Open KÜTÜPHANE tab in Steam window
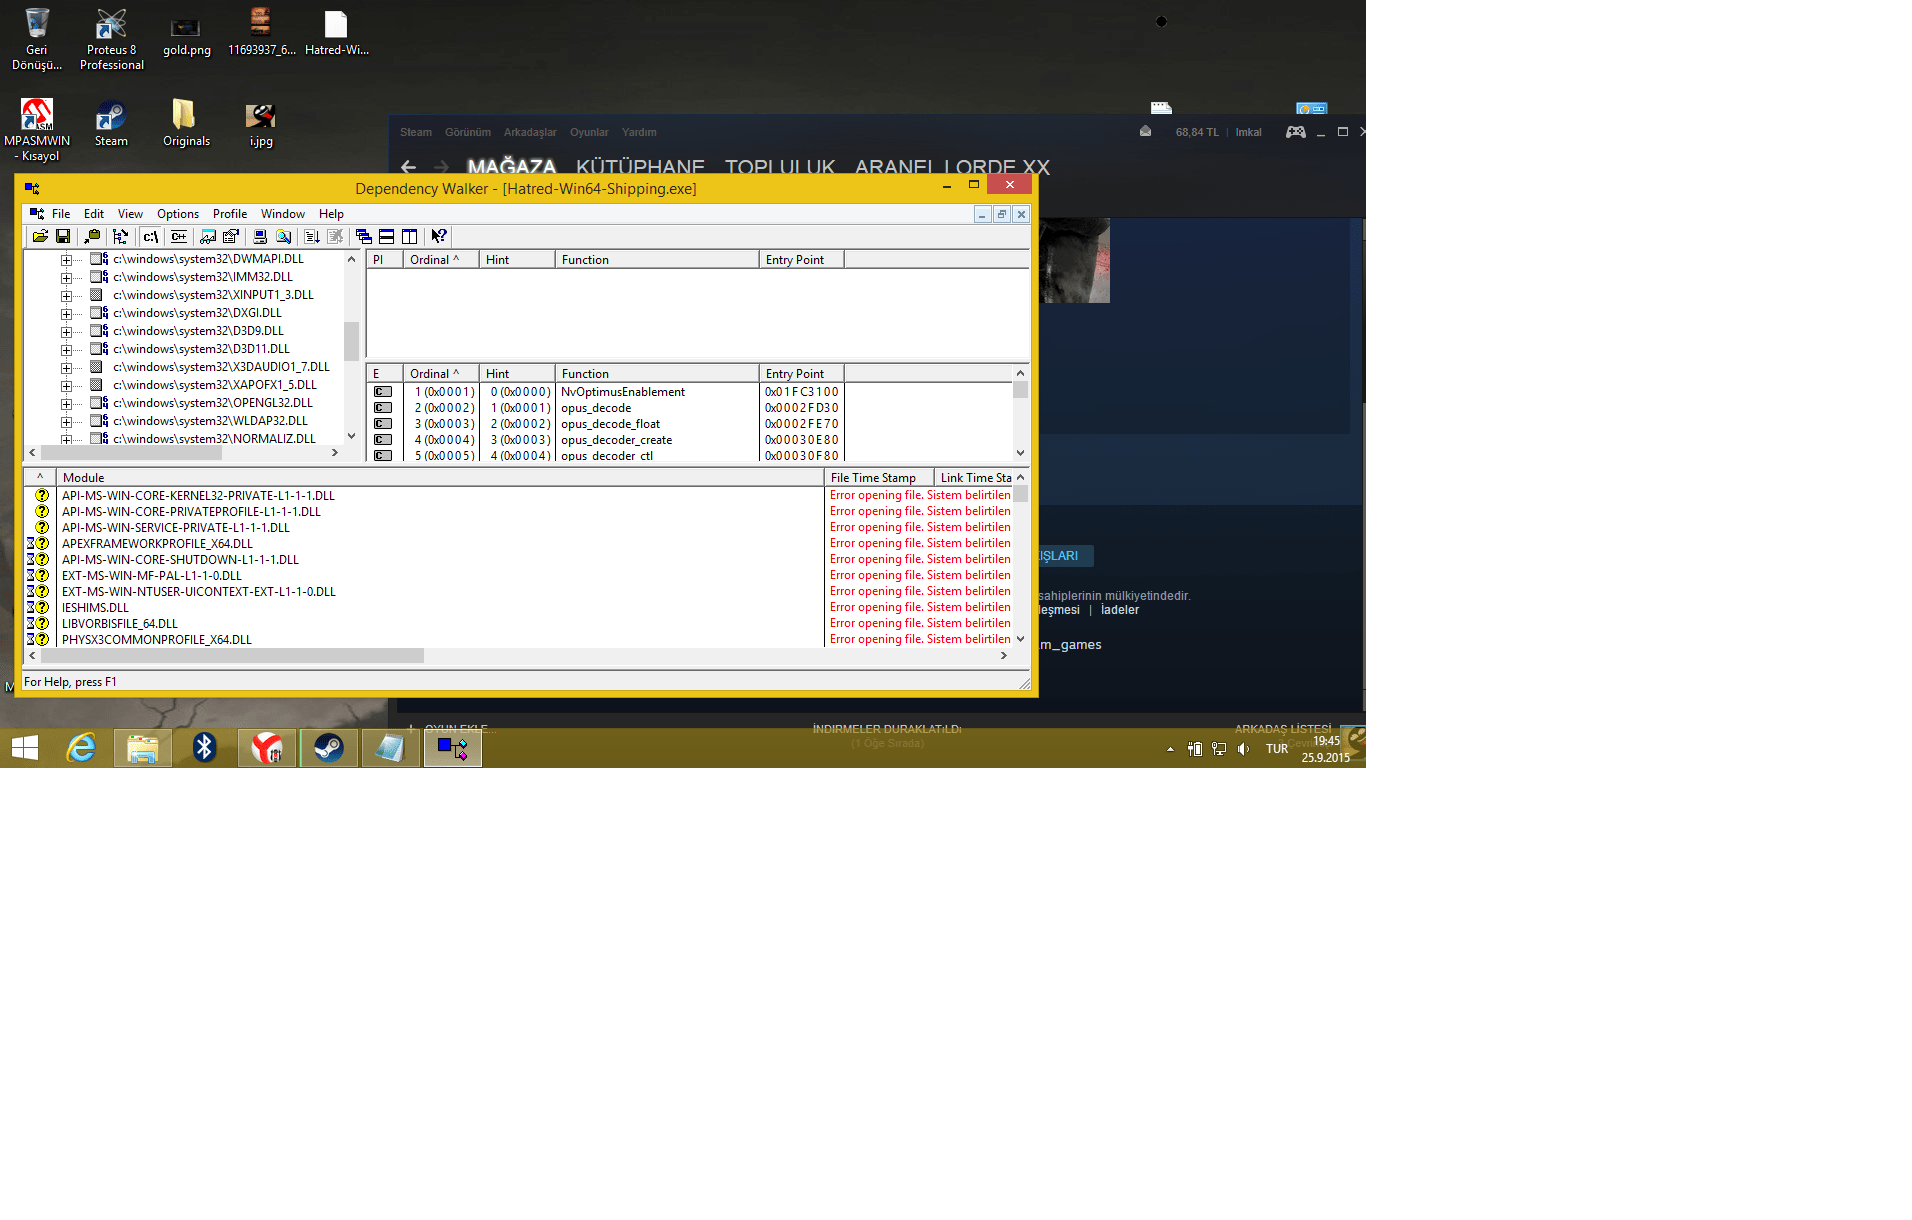 [x=640, y=167]
